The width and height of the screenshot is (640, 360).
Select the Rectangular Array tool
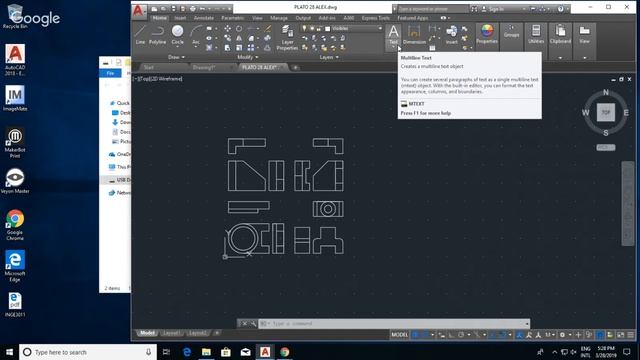(x=251, y=48)
